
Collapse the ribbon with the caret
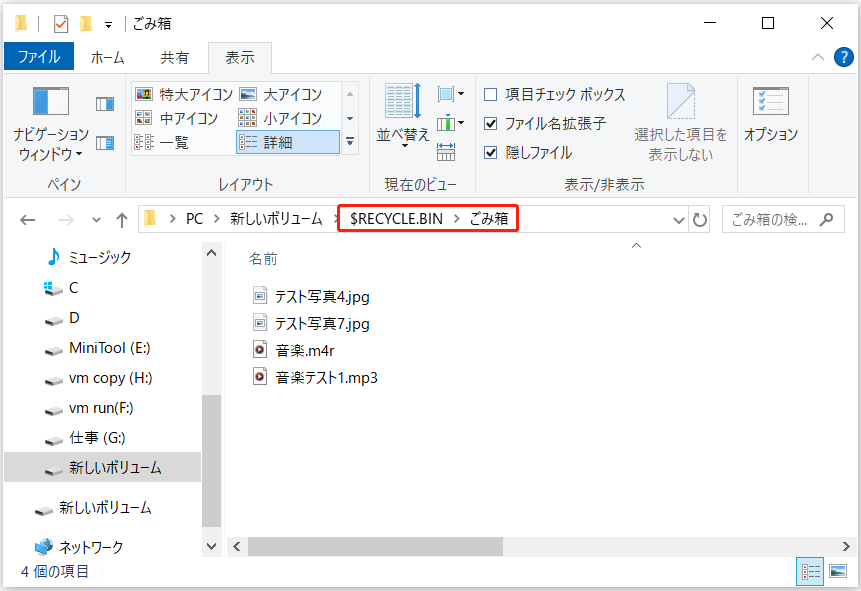point(818,57)
